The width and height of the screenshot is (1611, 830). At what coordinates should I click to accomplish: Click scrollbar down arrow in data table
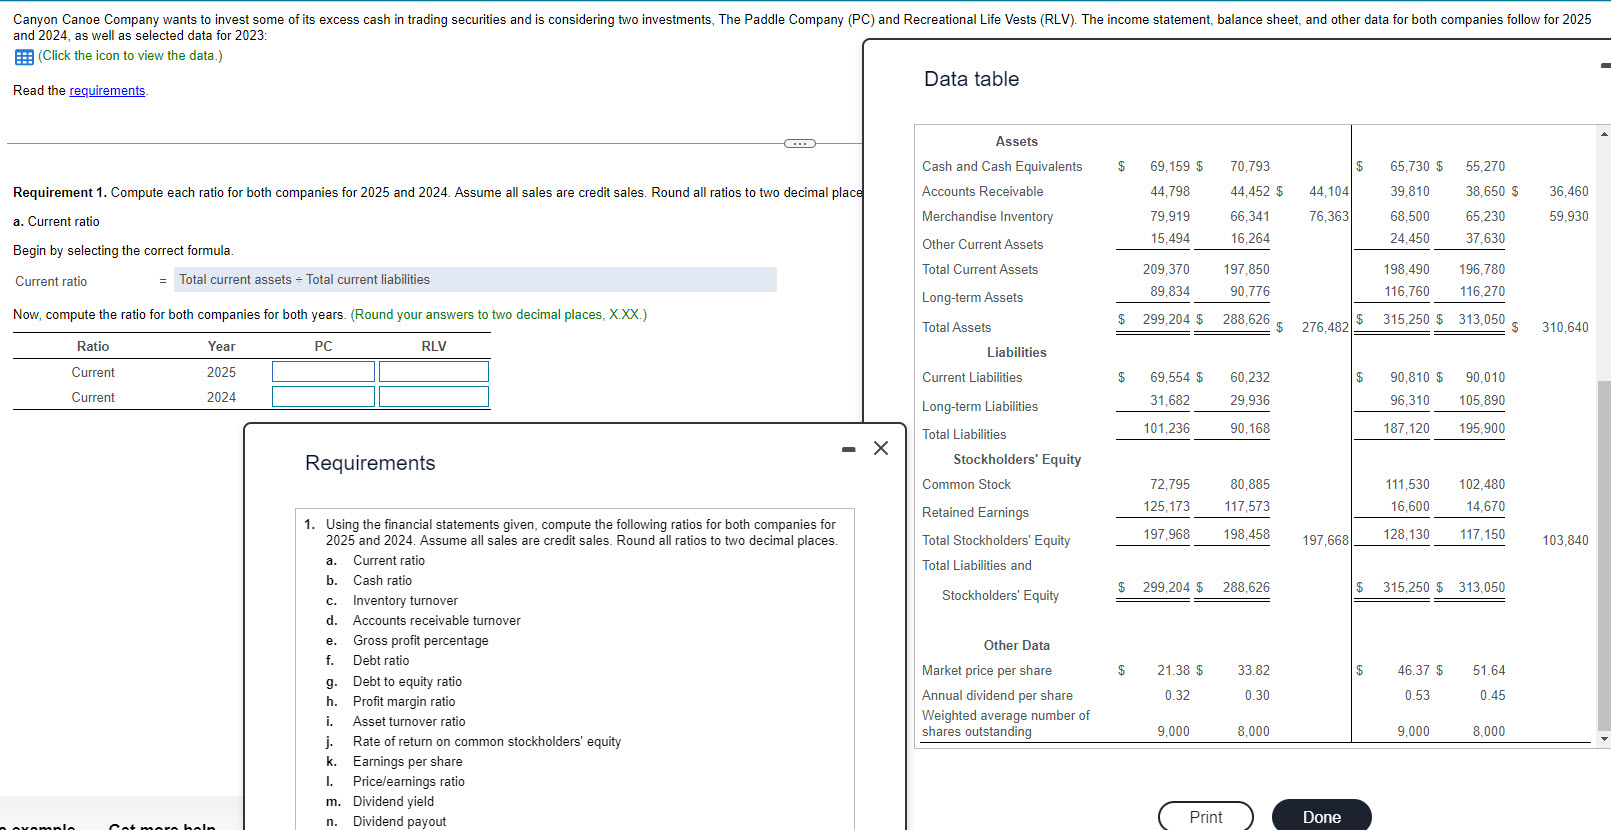pos(1604,739)
